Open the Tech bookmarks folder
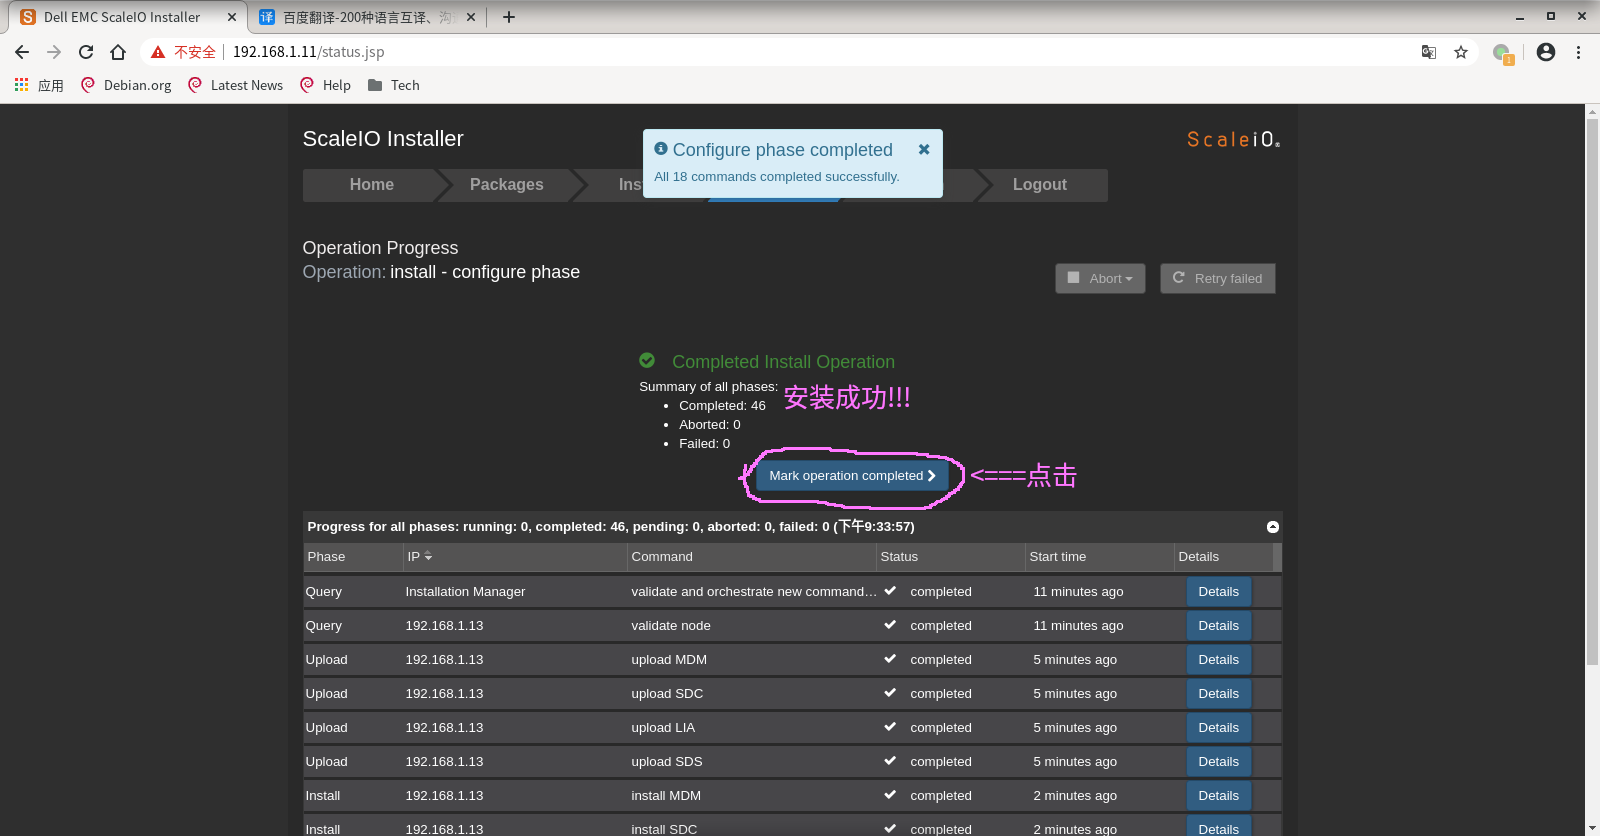 tap(394, 85)
